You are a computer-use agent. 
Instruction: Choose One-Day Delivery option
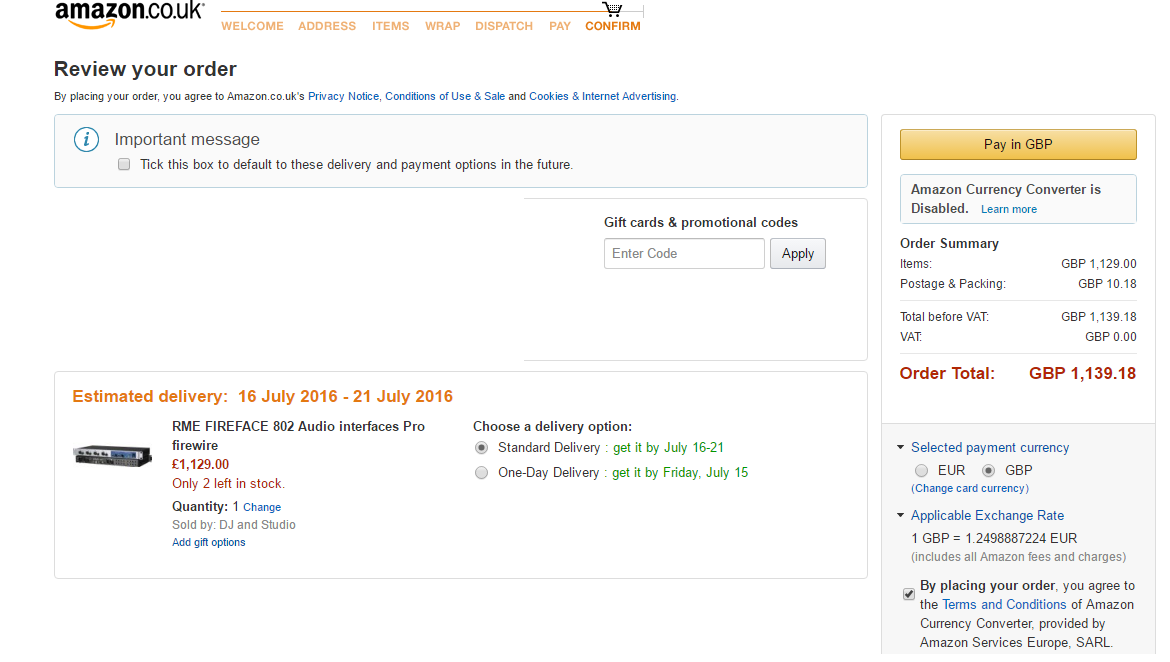pos(482,473)
